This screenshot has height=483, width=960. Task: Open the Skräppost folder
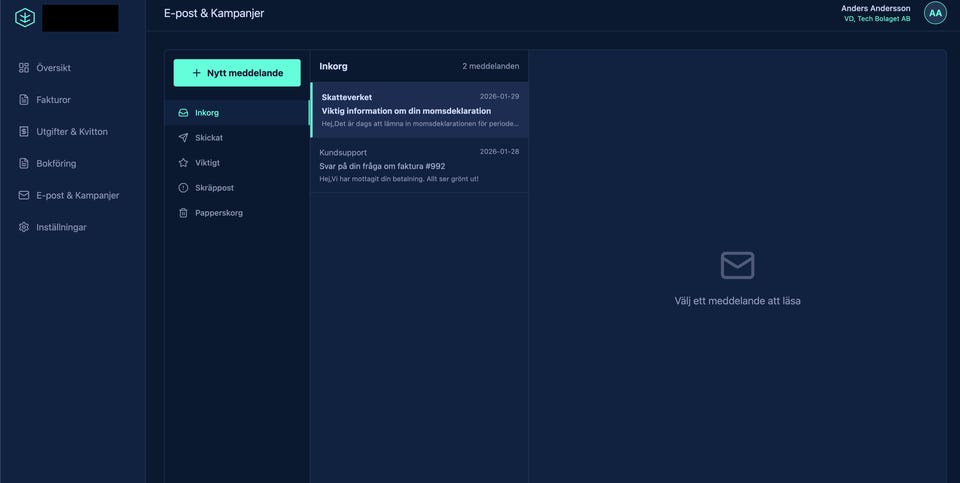click(237, 188)
